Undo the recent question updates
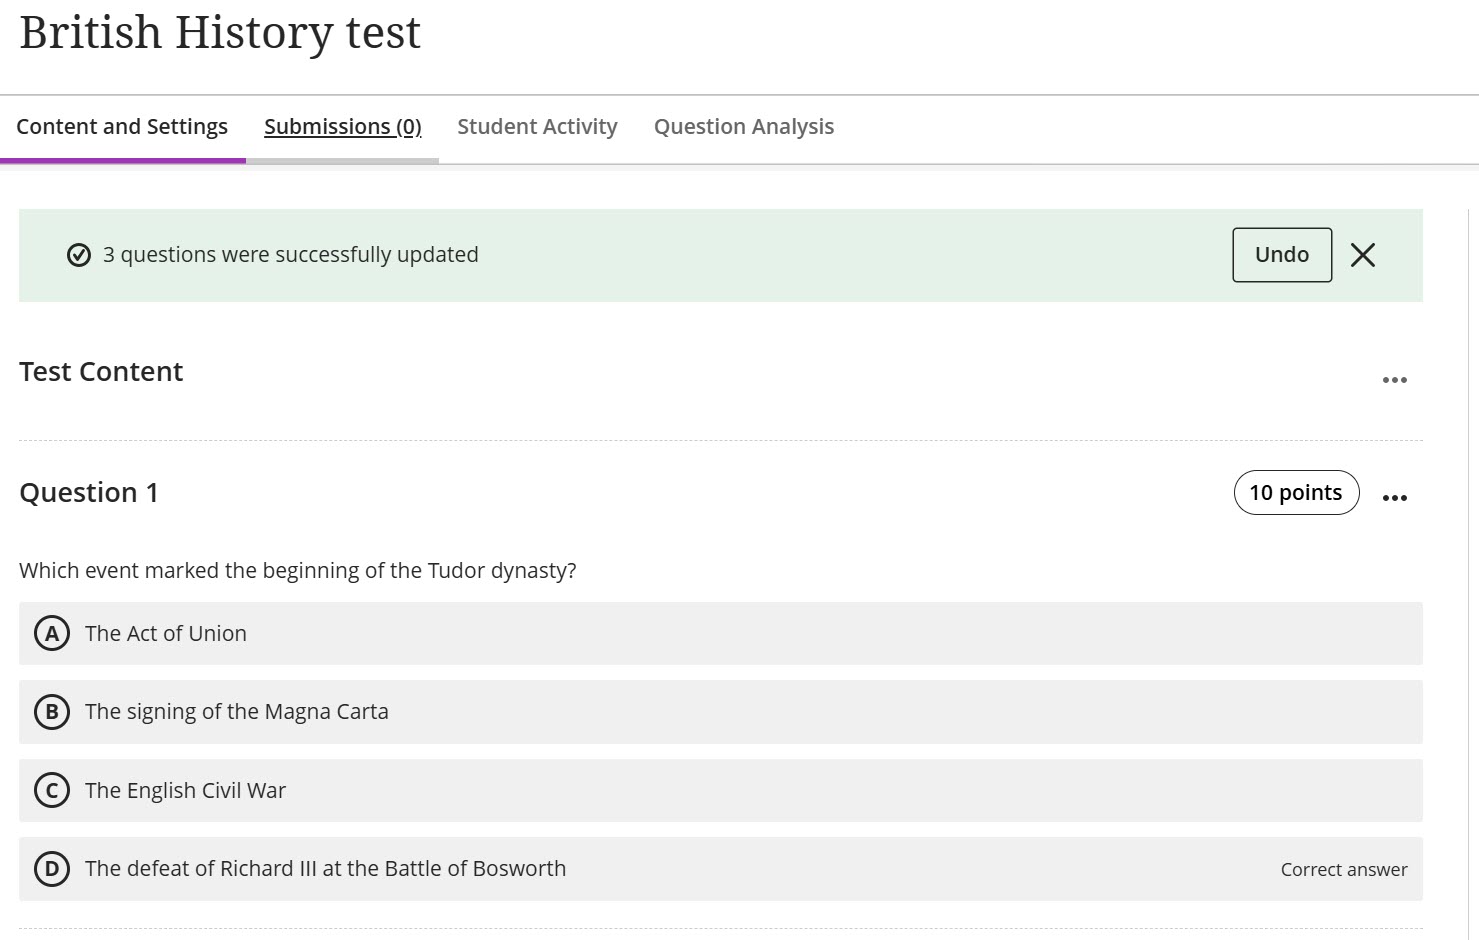Image resolution: width=1479 pixels, height=940 pixels. (1281, 255)
